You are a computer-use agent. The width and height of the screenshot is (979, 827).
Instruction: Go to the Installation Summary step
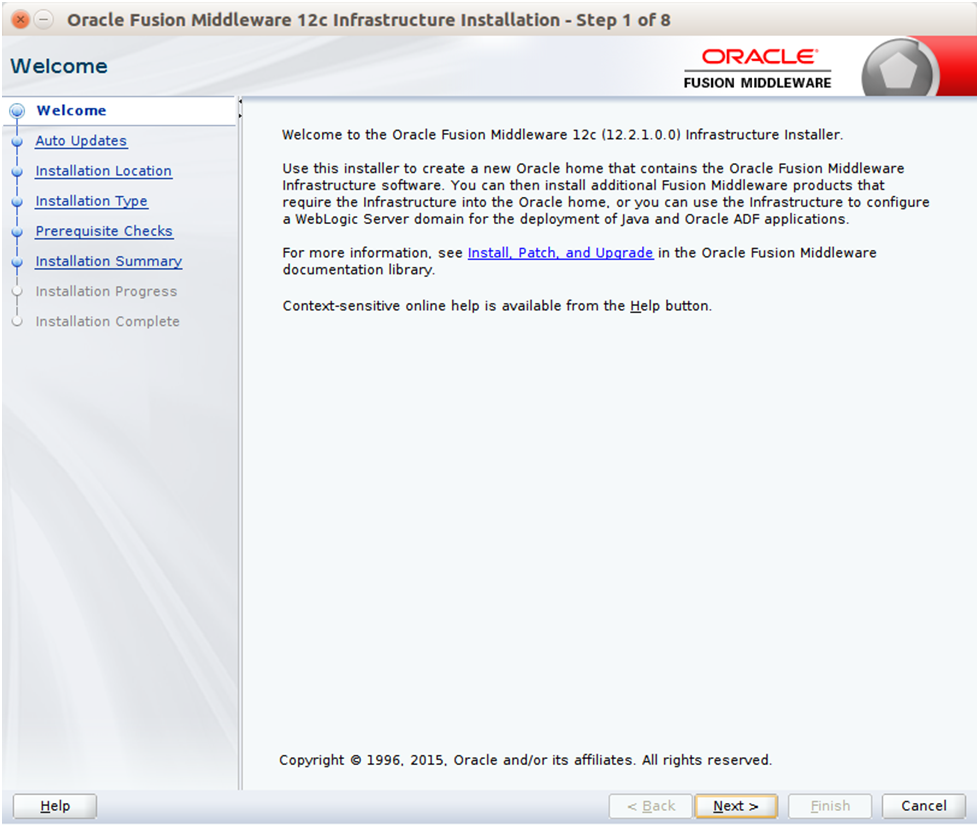tap(109, 261)
